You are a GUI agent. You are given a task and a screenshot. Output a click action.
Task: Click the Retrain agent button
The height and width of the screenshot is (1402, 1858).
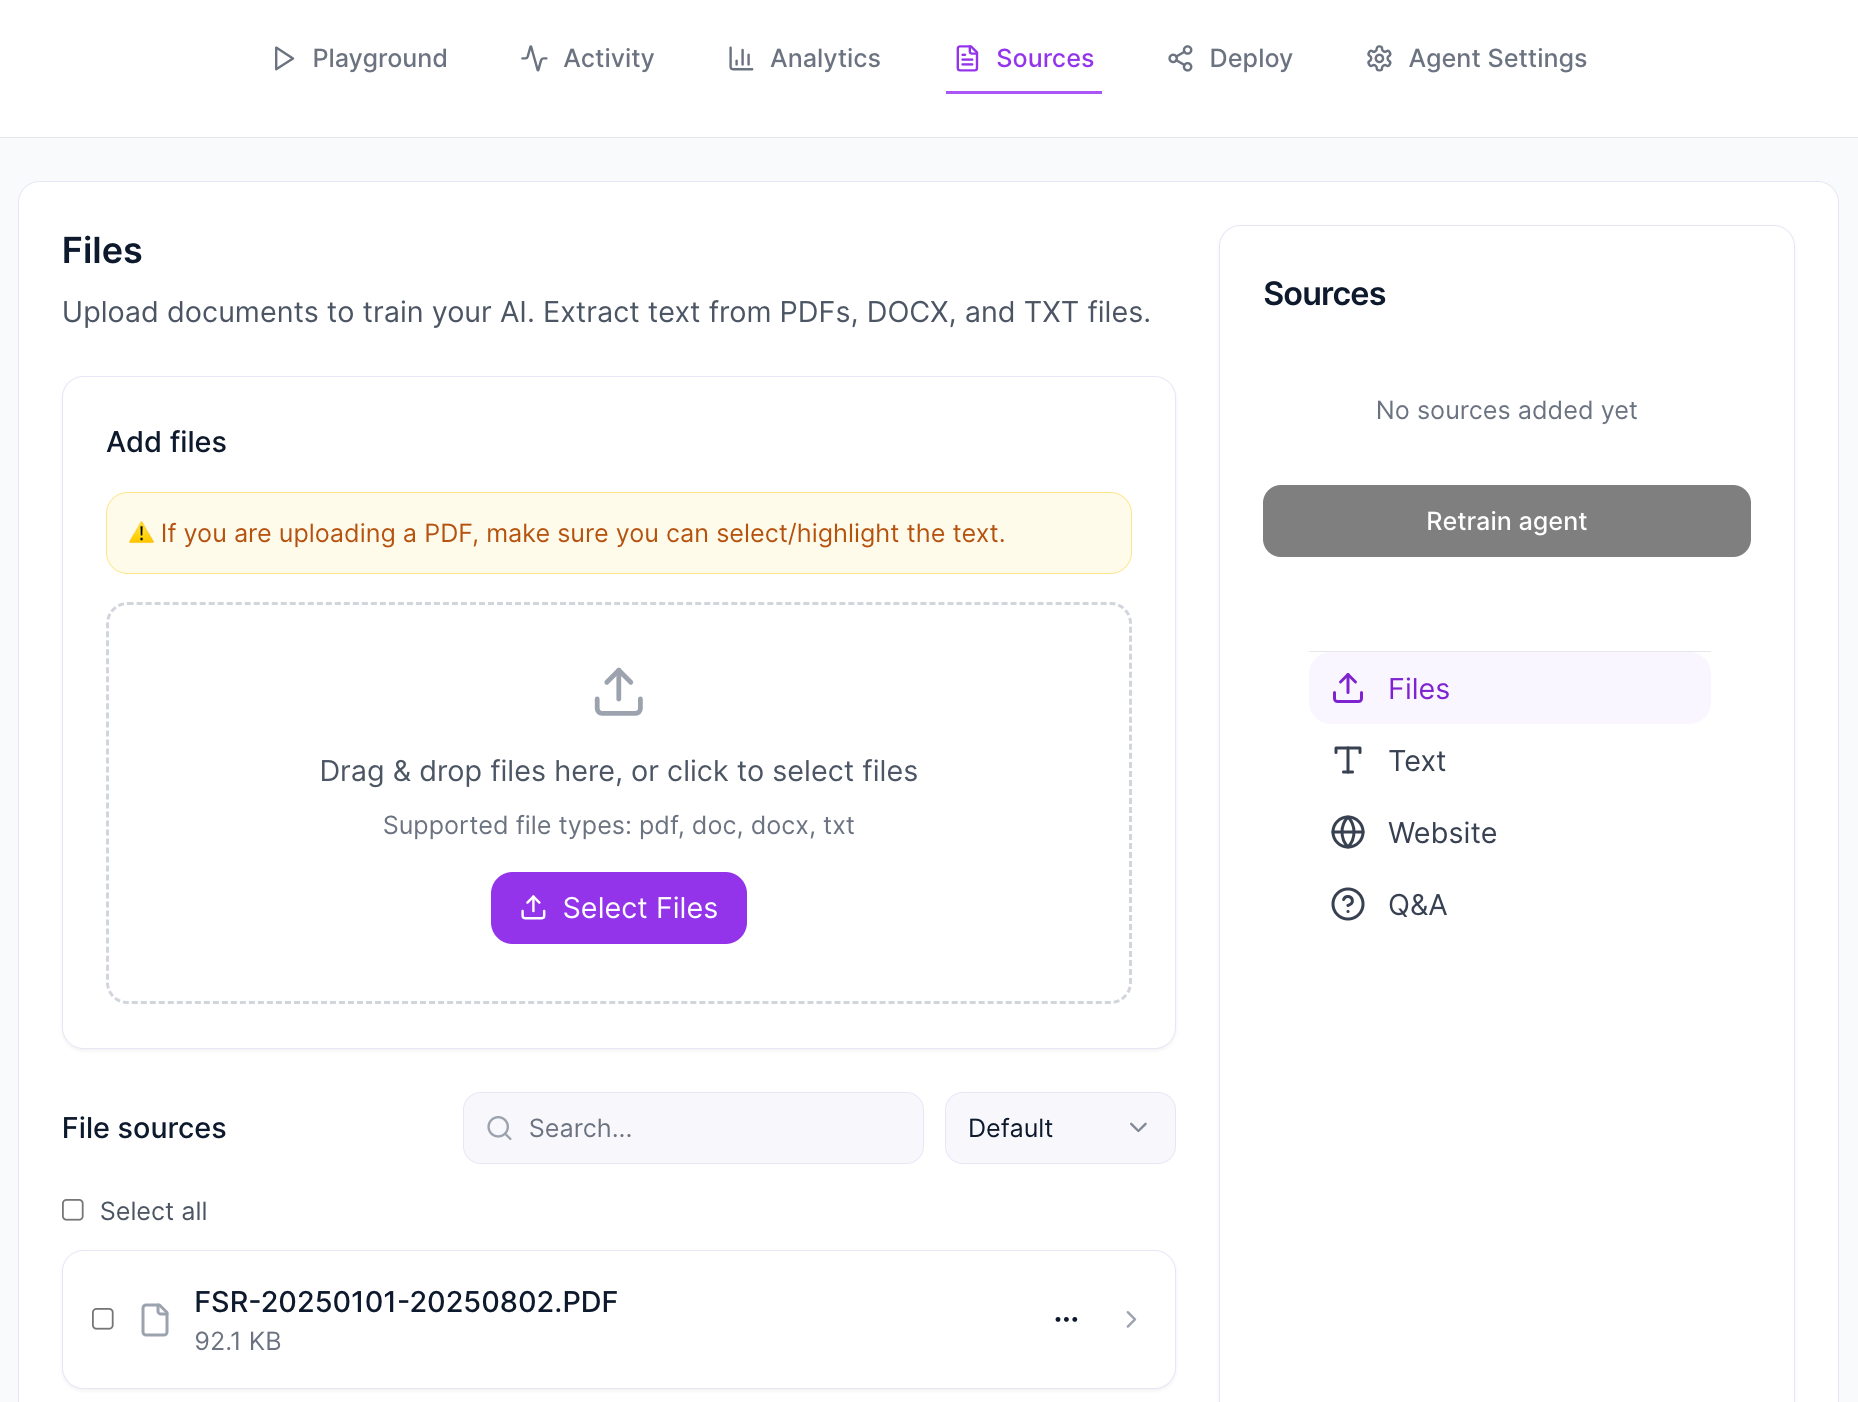coord(1507,521)
